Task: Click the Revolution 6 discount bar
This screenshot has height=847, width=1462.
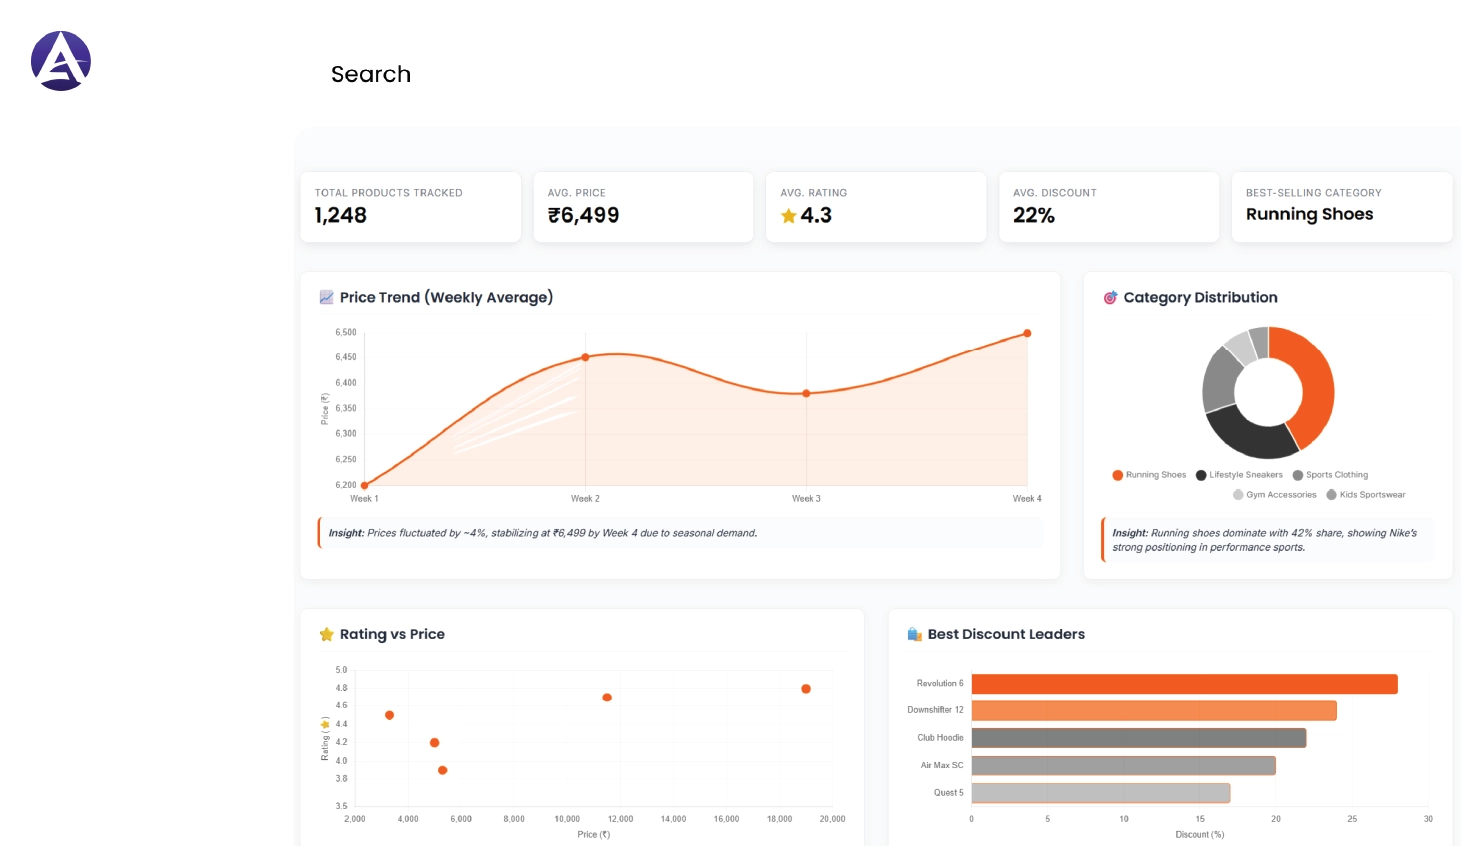Action: [x=1180, y=683]
